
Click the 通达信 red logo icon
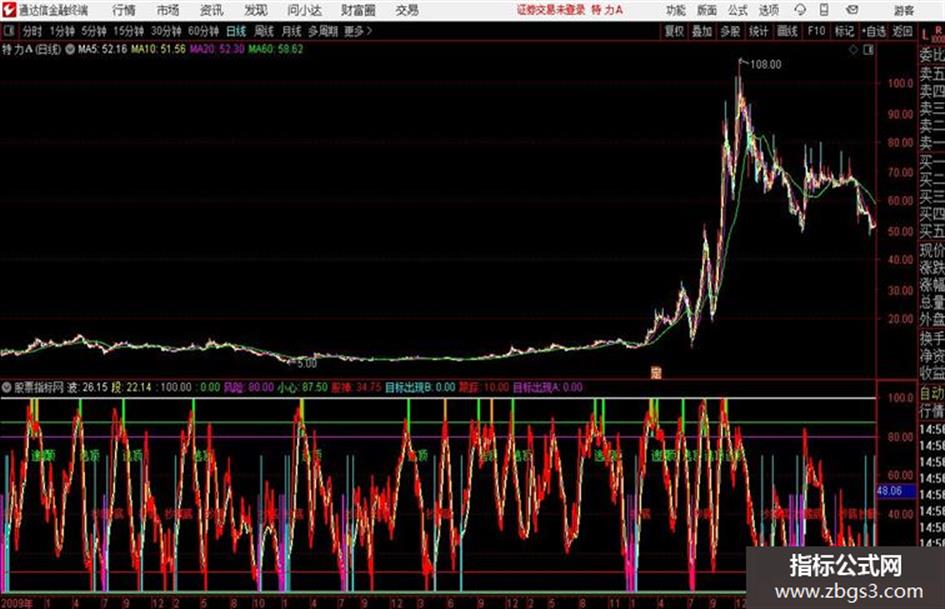pyautogui.click(x=9, y=10)
